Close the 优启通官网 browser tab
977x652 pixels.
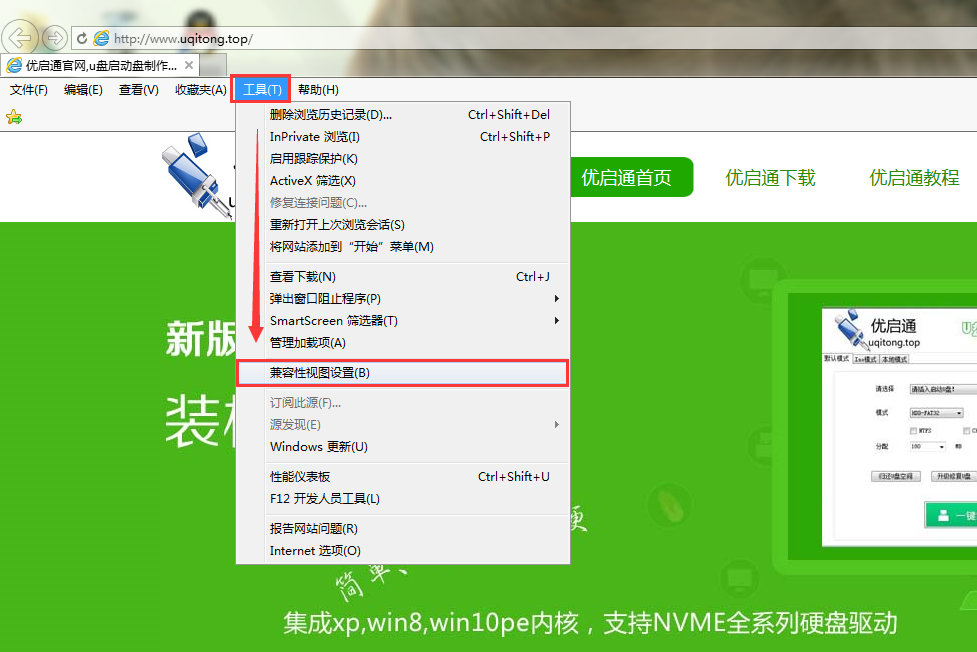tap(189, 65)
